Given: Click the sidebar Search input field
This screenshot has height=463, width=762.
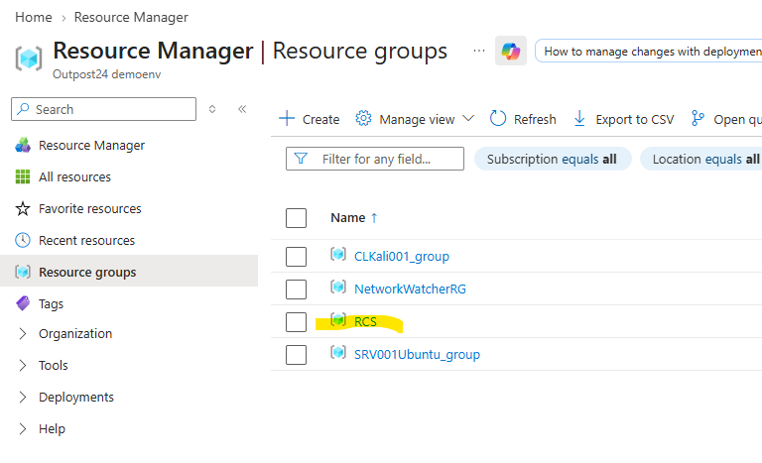Looking at the screenshot, I should coord(104,109).
